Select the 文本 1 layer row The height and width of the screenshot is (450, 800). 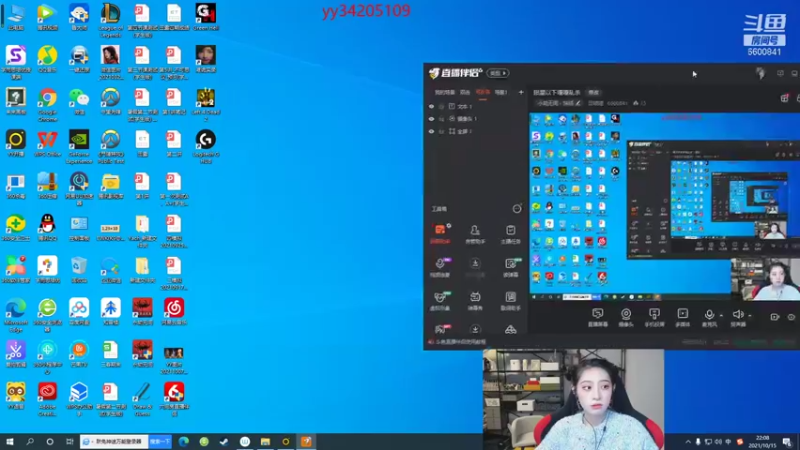tap(476, 107)
